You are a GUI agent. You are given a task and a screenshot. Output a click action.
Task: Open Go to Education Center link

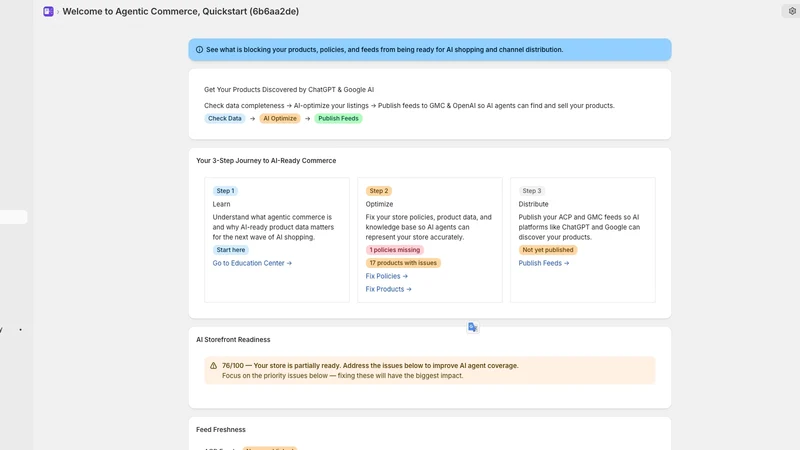[252, 263]
